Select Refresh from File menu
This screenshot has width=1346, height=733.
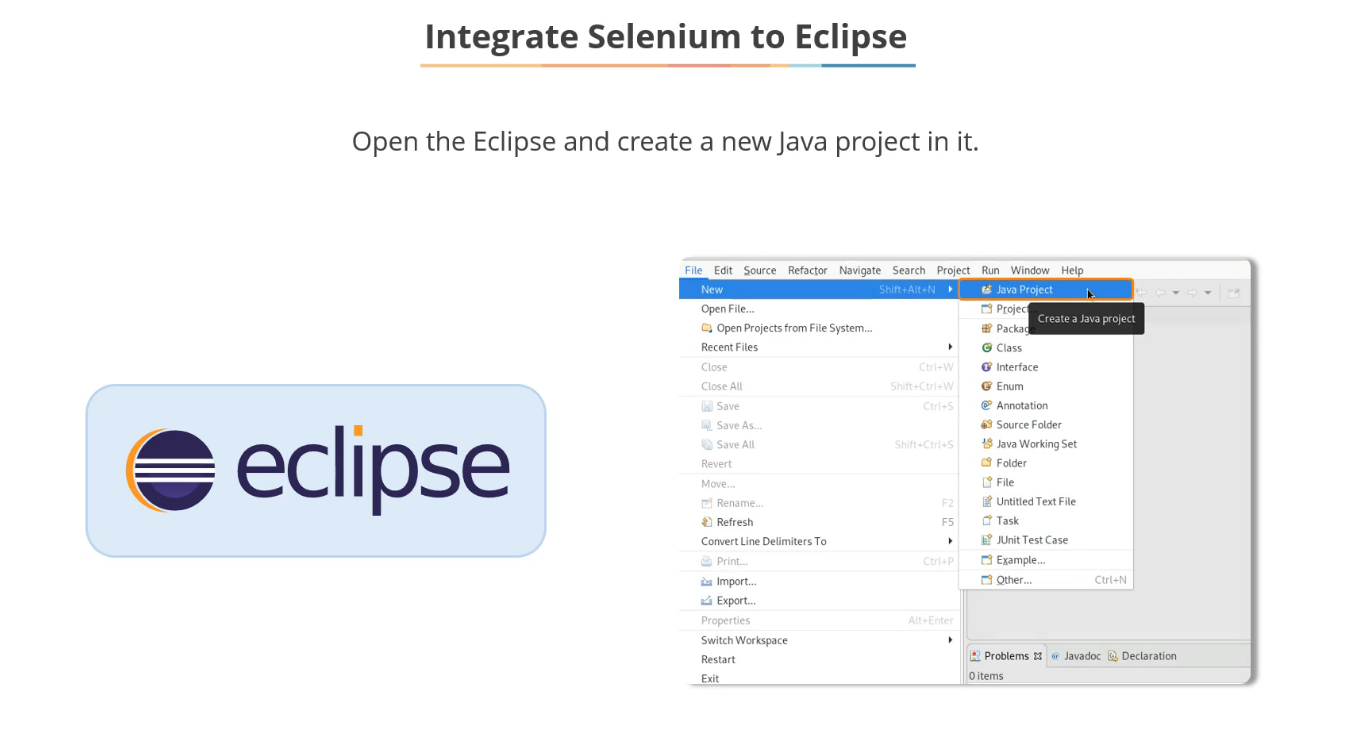(x=819, y=522)
